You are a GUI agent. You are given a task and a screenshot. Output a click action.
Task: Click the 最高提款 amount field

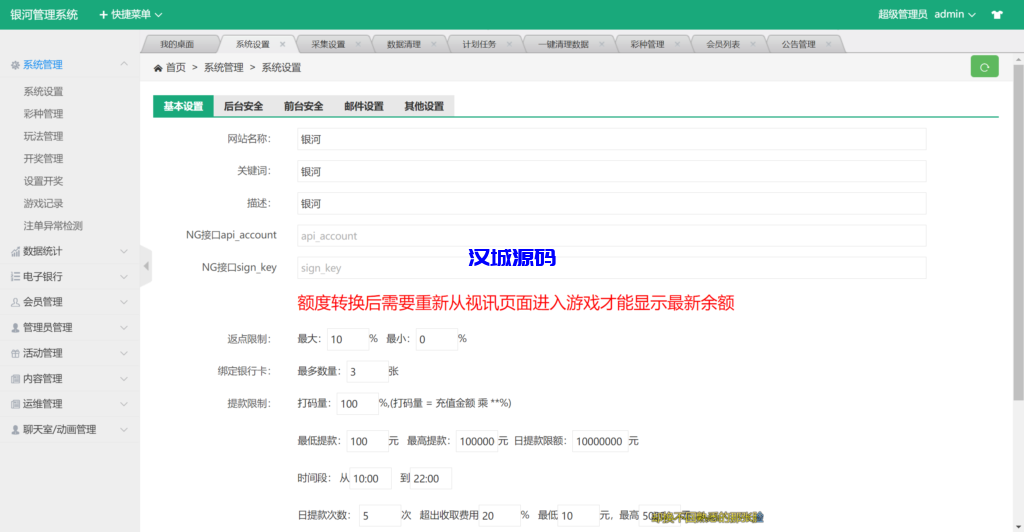tap(477, 441)
